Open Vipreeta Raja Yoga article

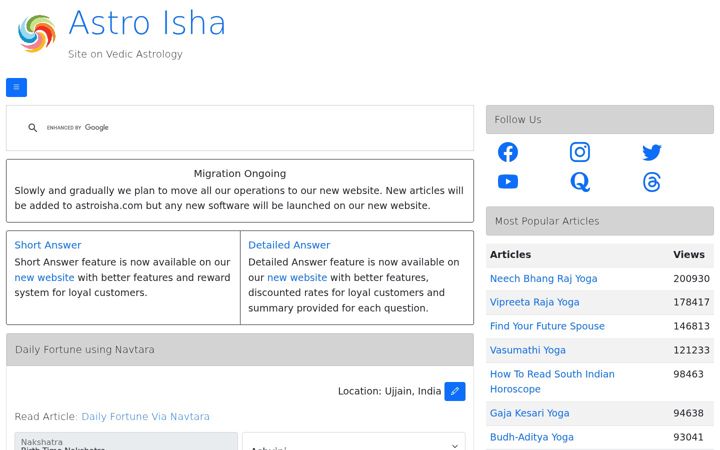pos(534,302)
